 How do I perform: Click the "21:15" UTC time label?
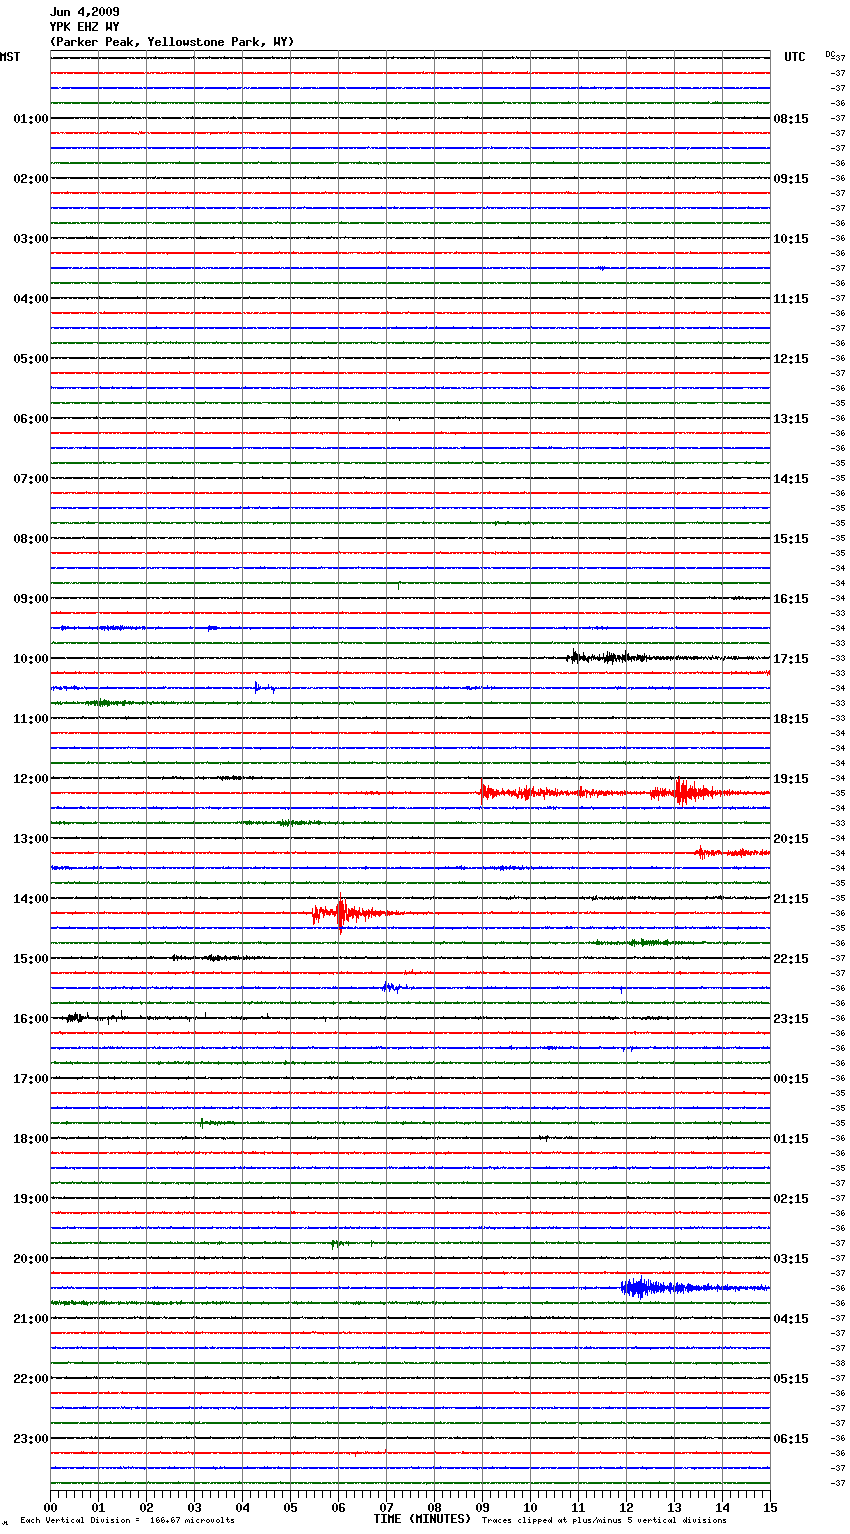pyautogui.click(x=791, y=899)
